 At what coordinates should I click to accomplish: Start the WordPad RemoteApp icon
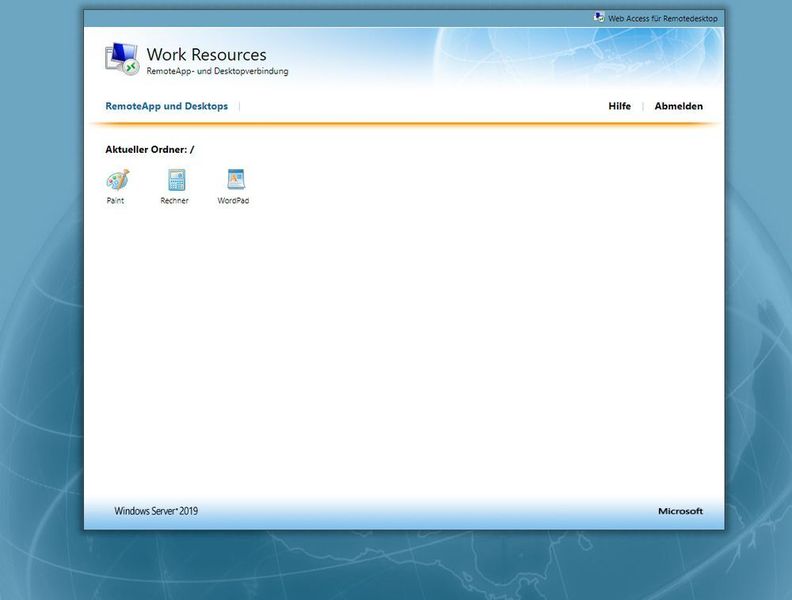tap(236, 179)
